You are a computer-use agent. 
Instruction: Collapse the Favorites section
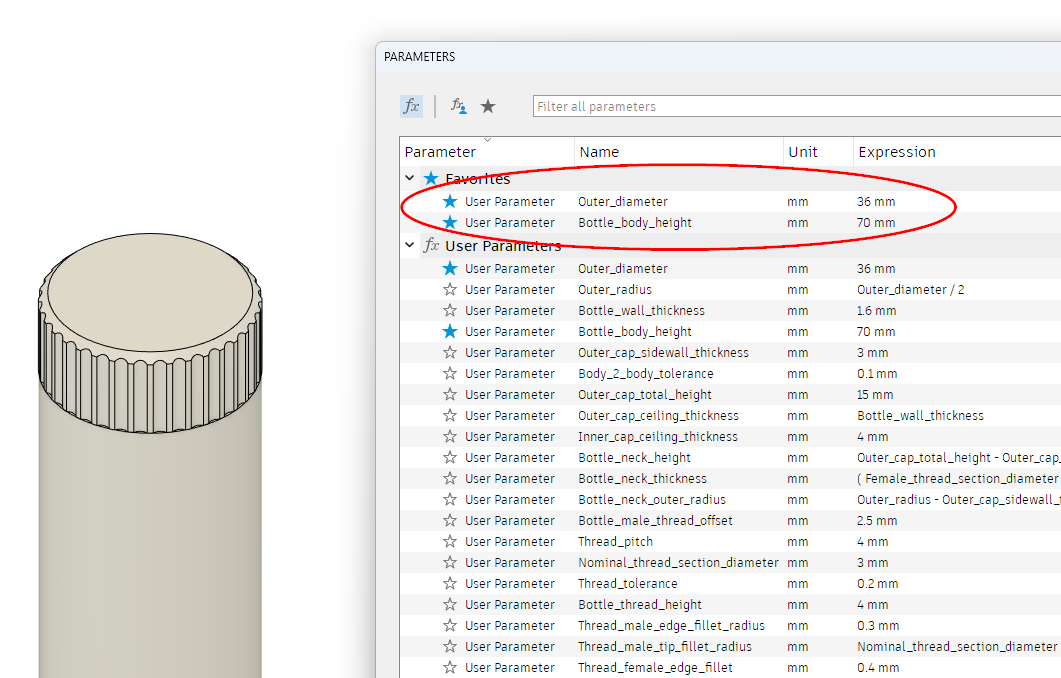tap(408, 177)
